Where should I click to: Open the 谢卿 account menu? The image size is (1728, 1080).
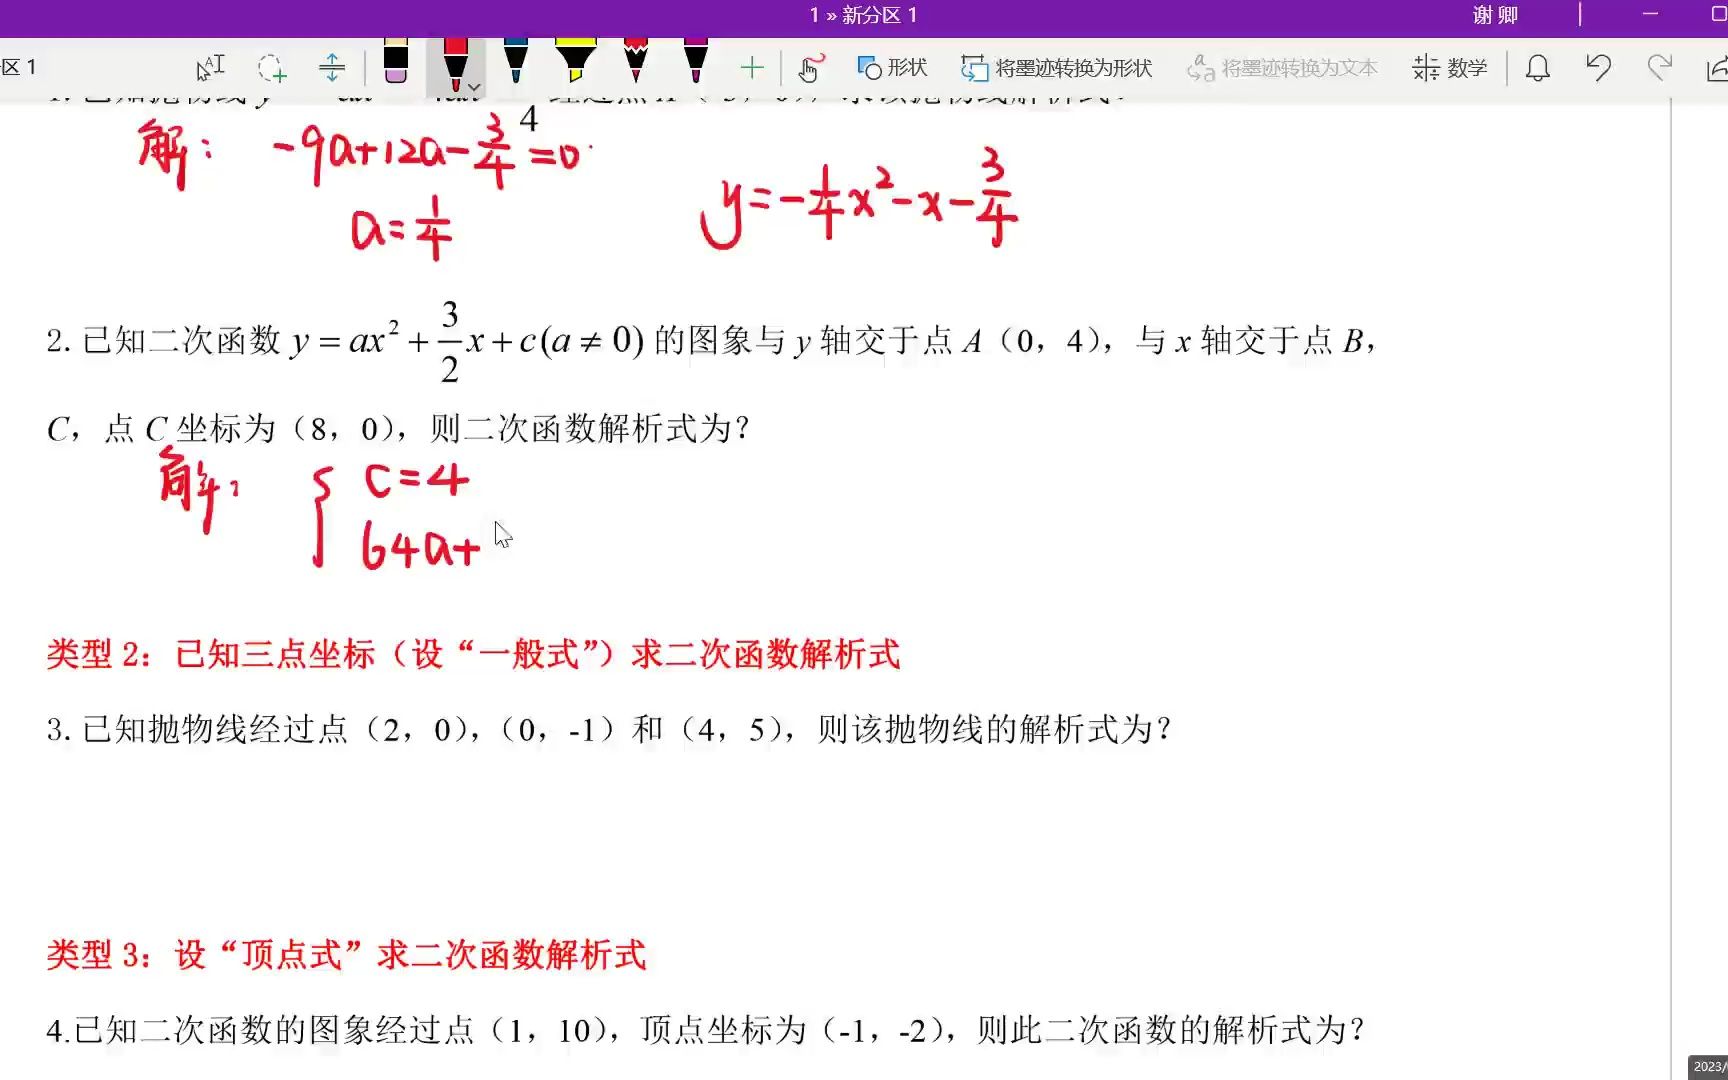[x=1495, y=15]
